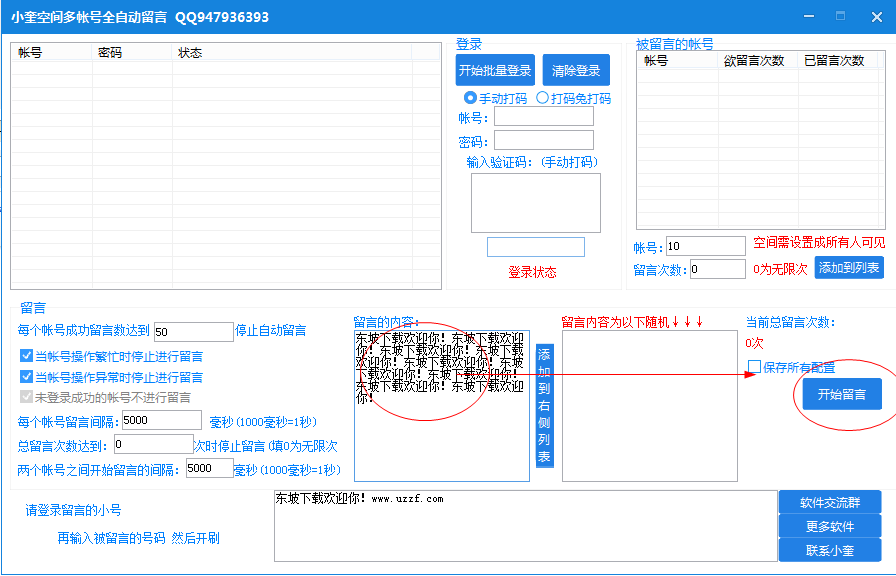Click the maximize window icon
The height and width of the screenshot is (576, 896).
coord(840,16)
